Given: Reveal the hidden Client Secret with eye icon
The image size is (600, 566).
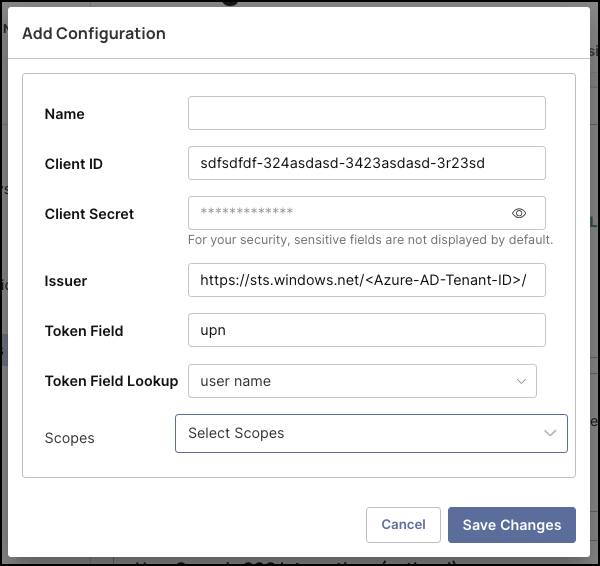Looking at the screenshot, I should coord(519,213).
